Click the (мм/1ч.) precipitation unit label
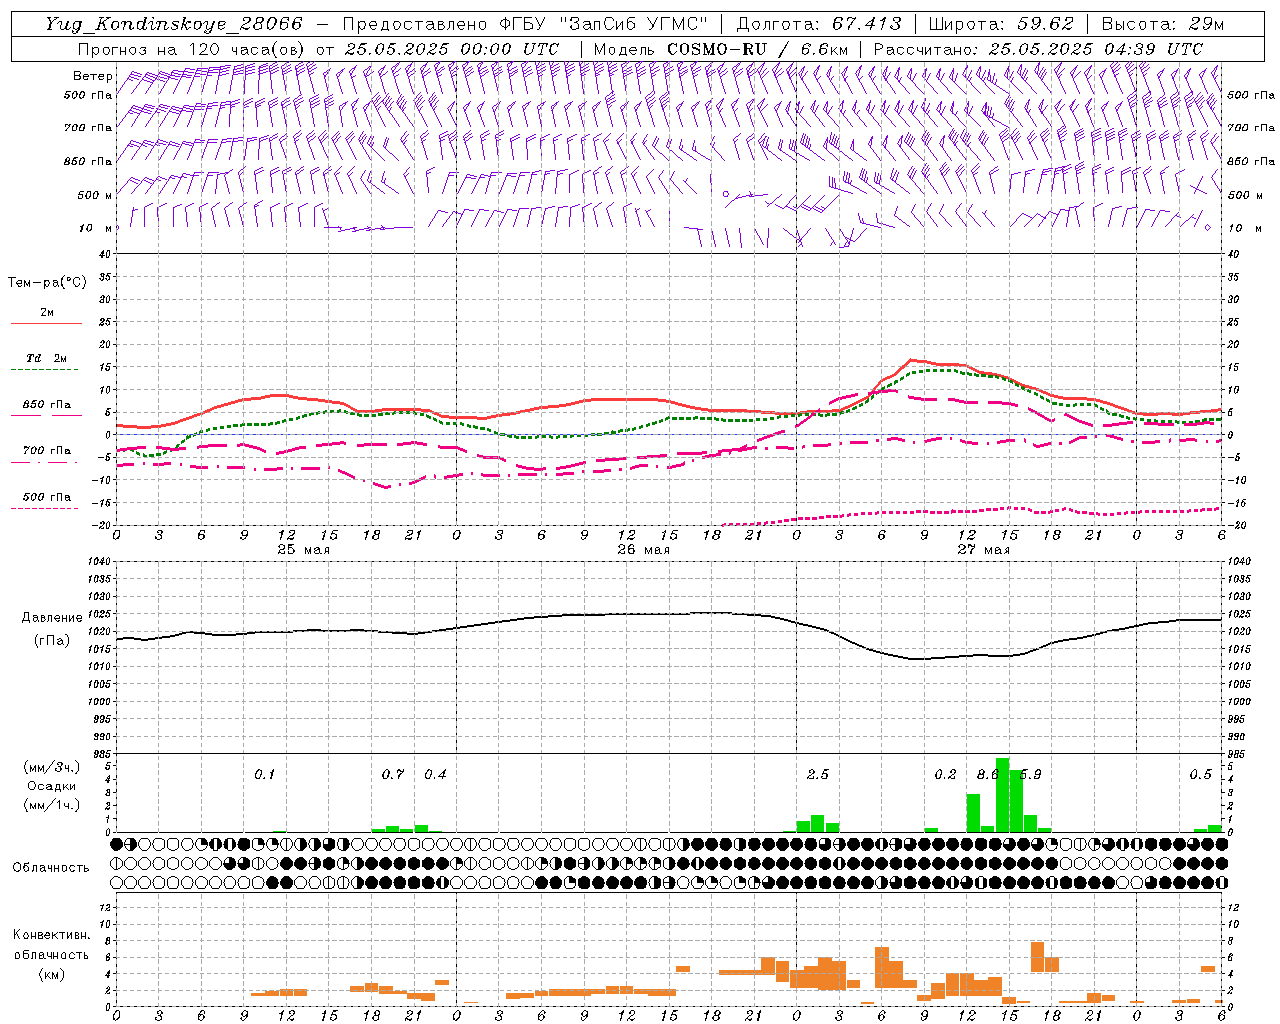The image size is (1280, 1024). pos(52,805)
